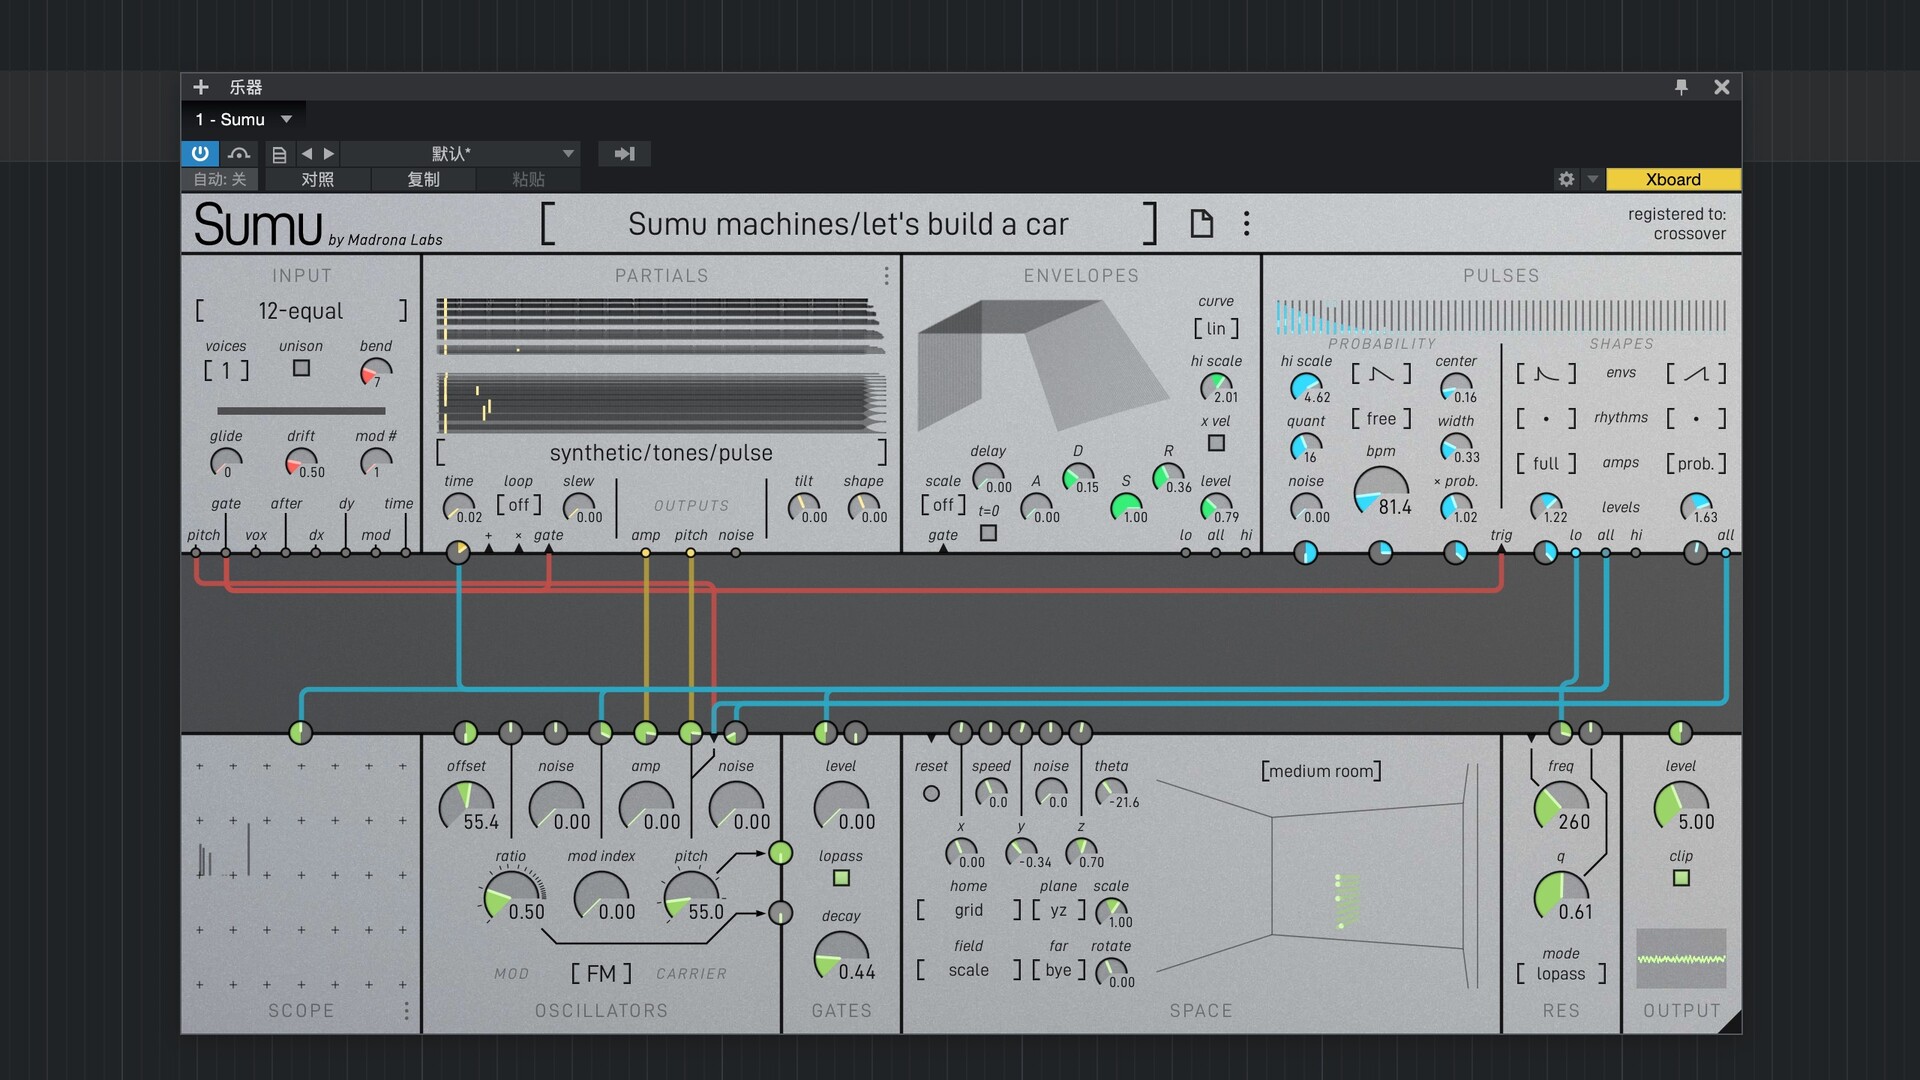Screen dimensions: 1920x1080
Task: Click the plane yz selector
Action: [1058, 910]
